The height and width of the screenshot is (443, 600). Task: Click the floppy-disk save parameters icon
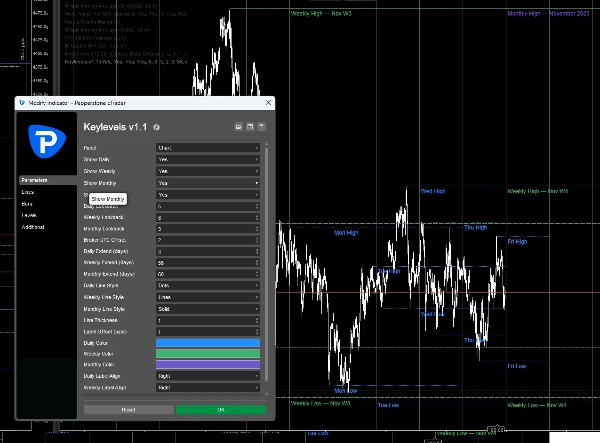(x=250, y=127)
